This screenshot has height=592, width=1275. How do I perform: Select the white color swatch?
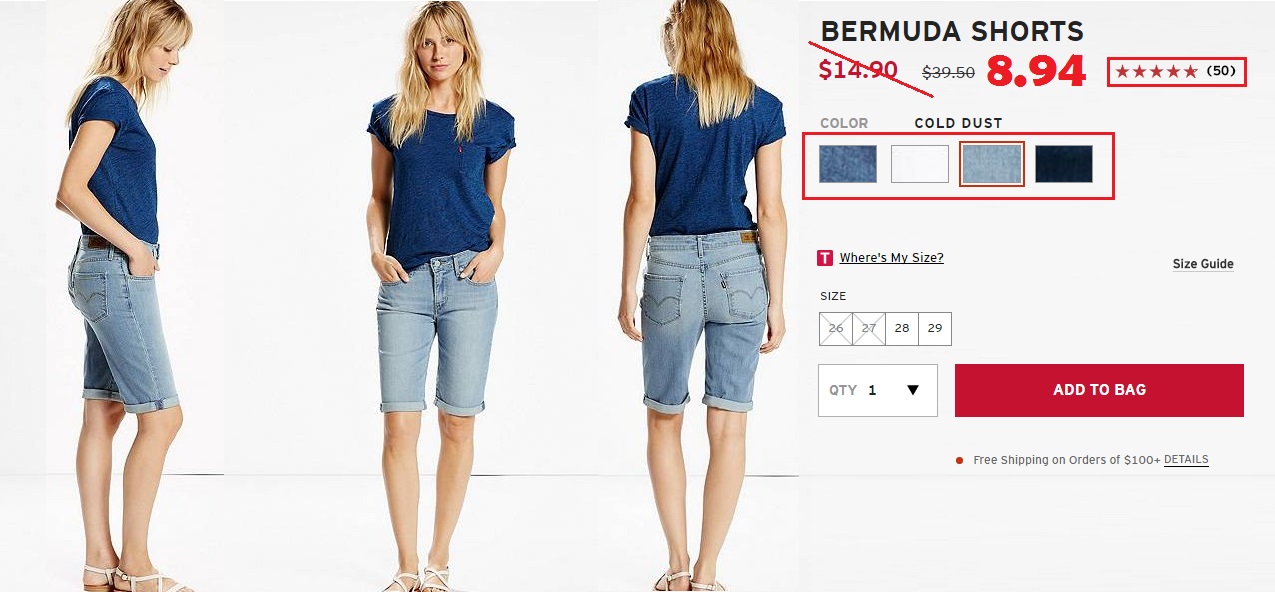(920, 164)
